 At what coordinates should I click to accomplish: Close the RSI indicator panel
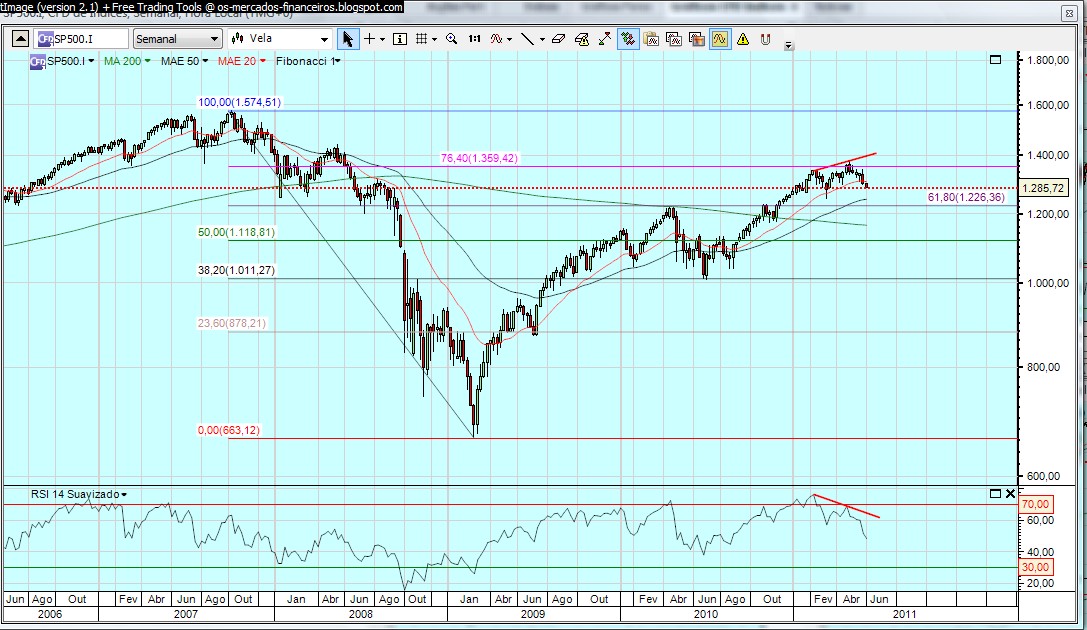pyautogui.click(x=1010, y=493)
